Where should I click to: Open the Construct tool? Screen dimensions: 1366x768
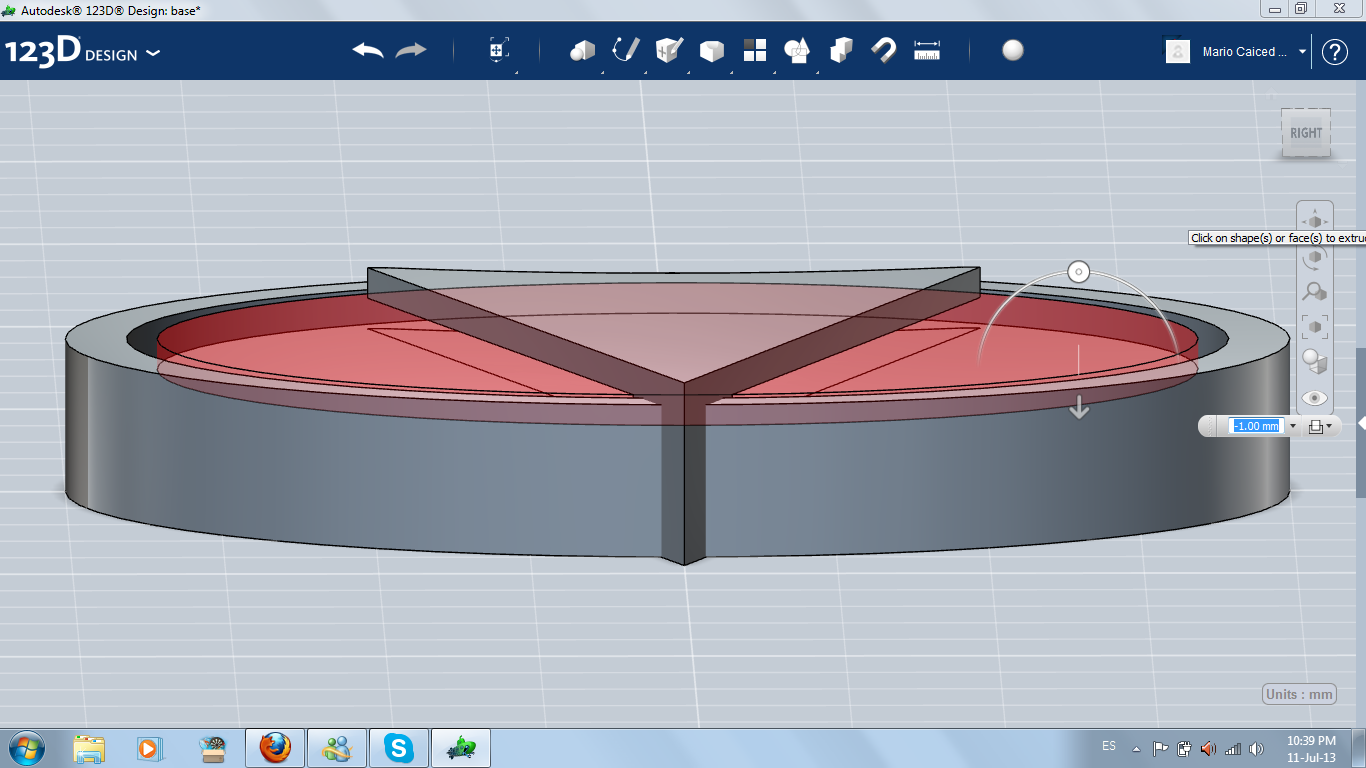pos(669,50)
